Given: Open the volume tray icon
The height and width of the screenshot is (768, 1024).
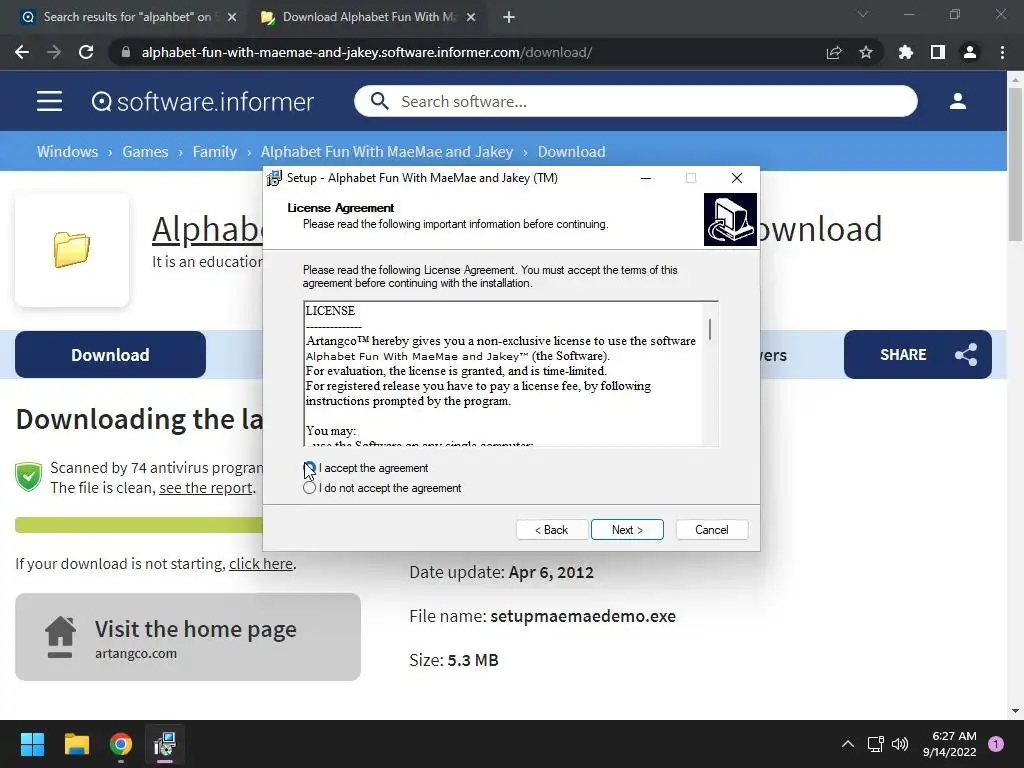Looking at the screenshot, I should [x=900, y=744].
